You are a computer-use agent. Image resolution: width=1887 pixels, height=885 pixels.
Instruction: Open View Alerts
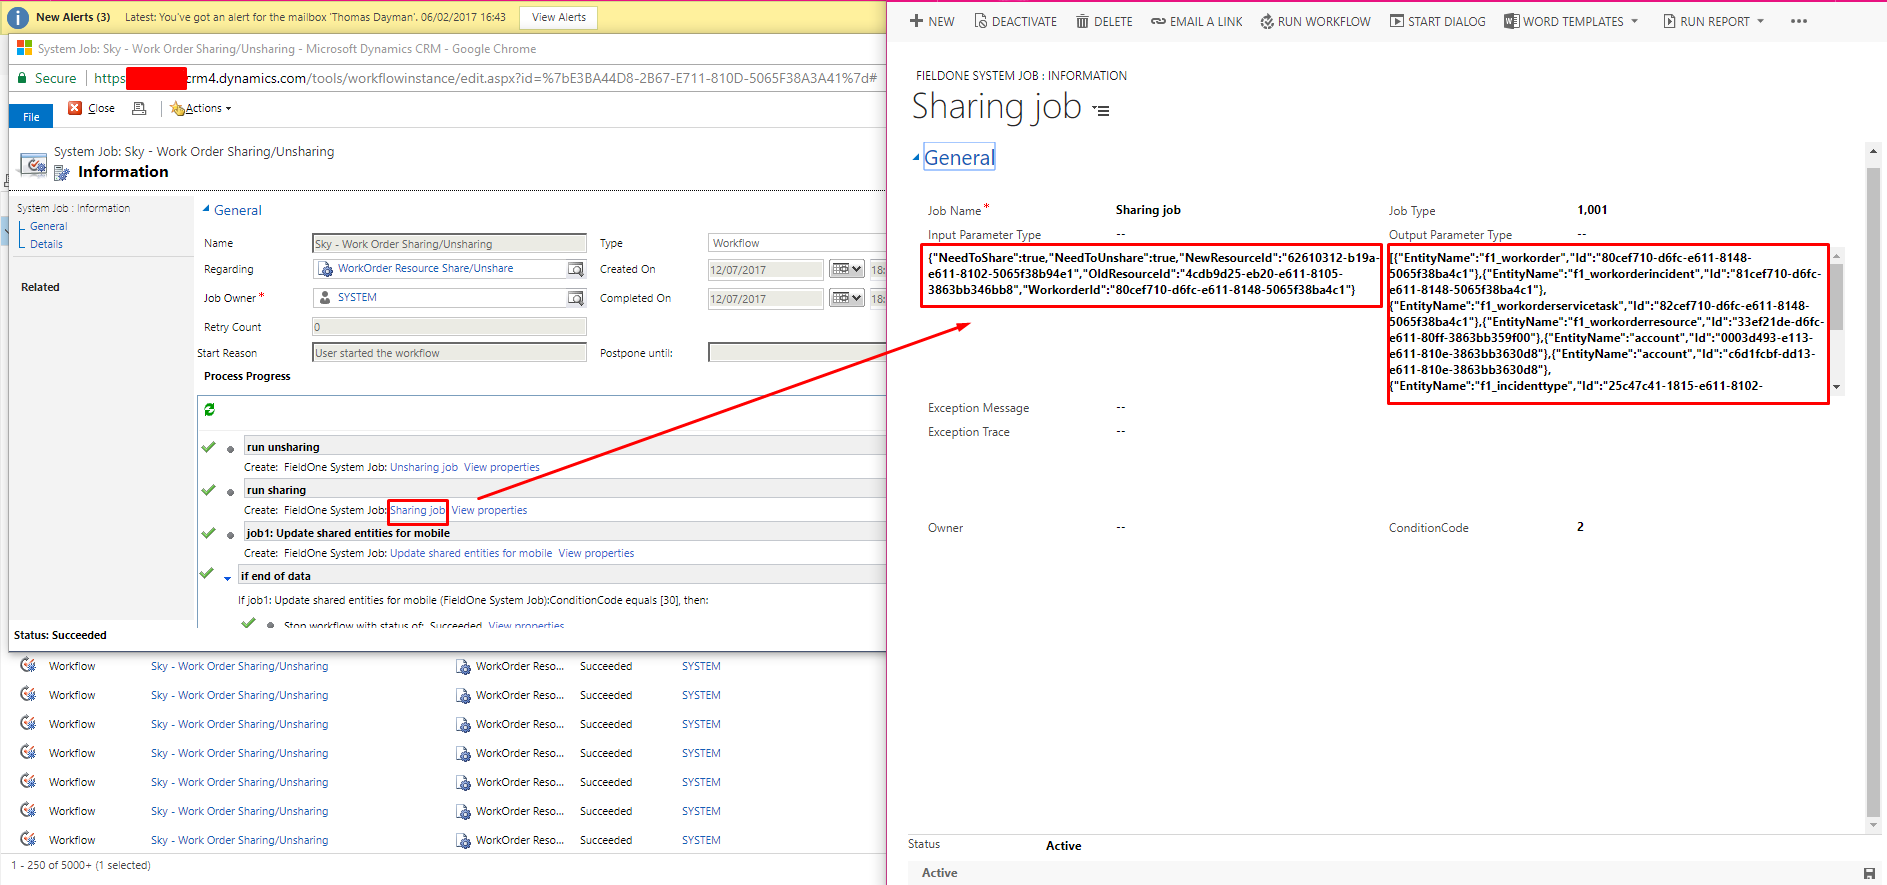tap(559, 17)
